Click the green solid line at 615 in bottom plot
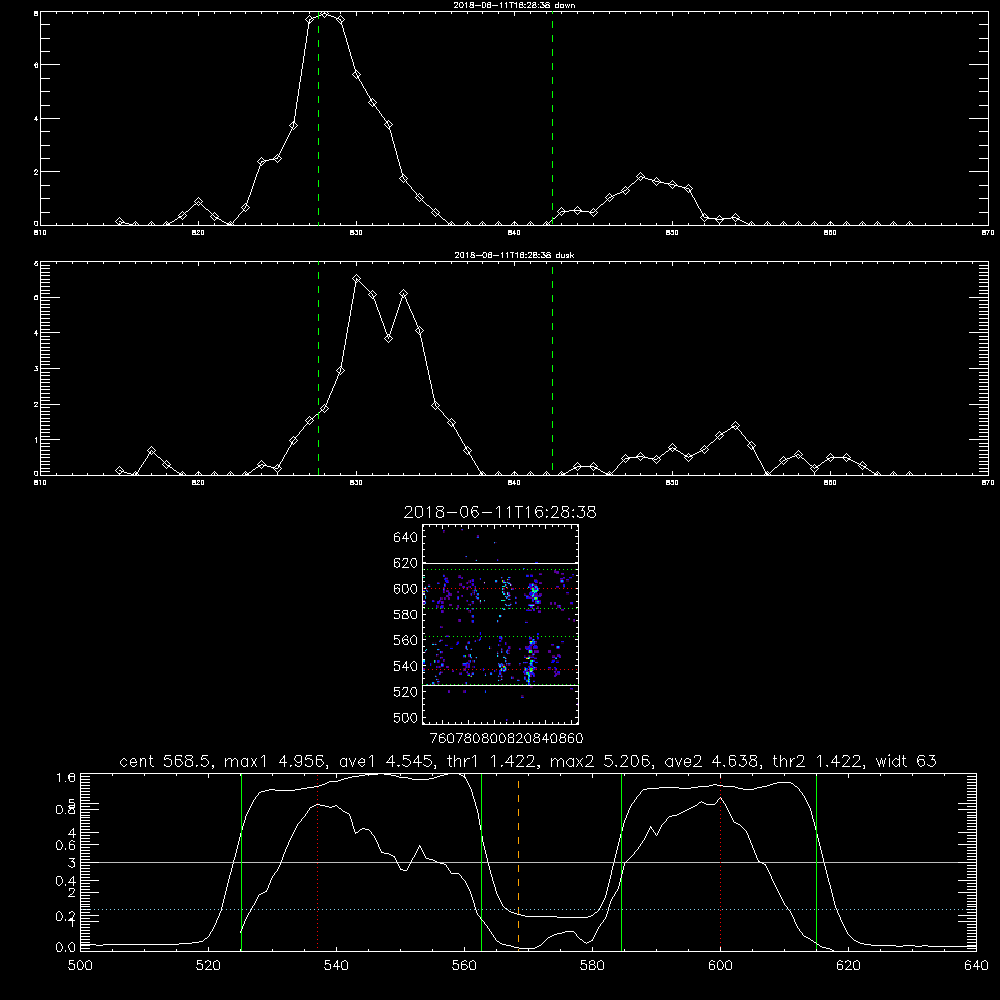The image size is (1000, 1000). click(x=816, y=861)
